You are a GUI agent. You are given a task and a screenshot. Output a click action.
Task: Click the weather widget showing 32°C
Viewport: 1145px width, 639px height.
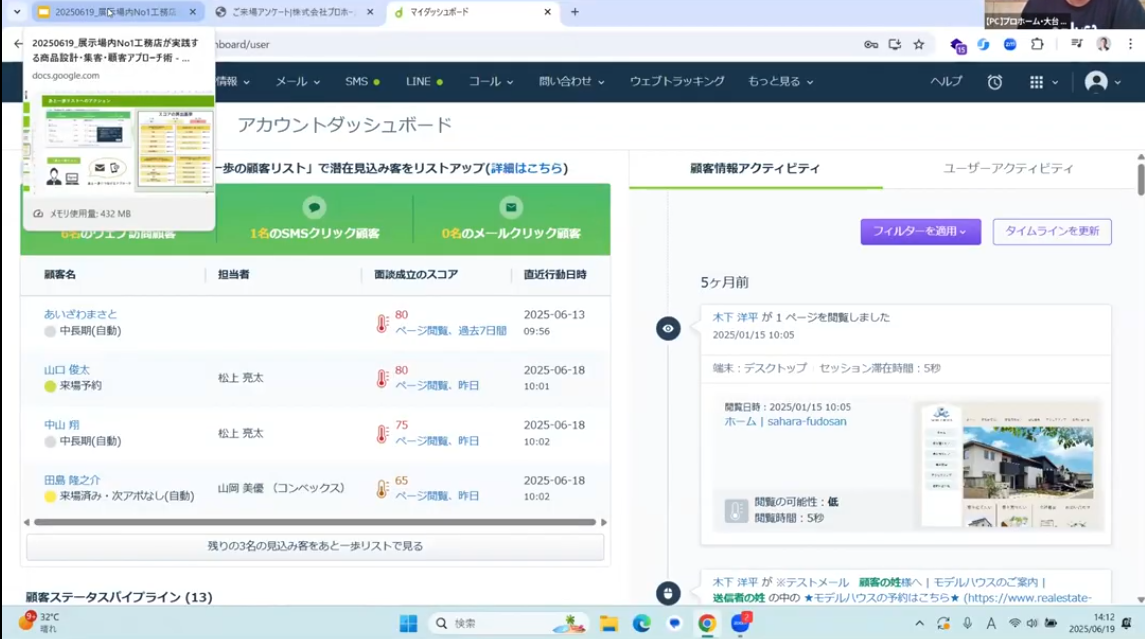point(40,622)
